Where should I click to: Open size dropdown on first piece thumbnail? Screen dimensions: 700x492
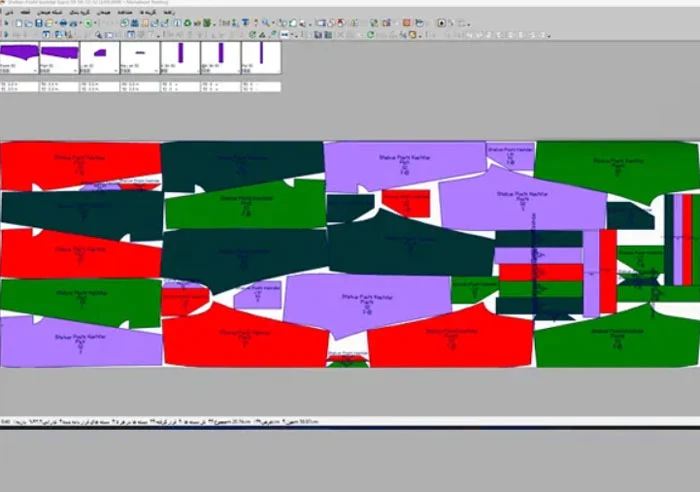click(35, 71)
